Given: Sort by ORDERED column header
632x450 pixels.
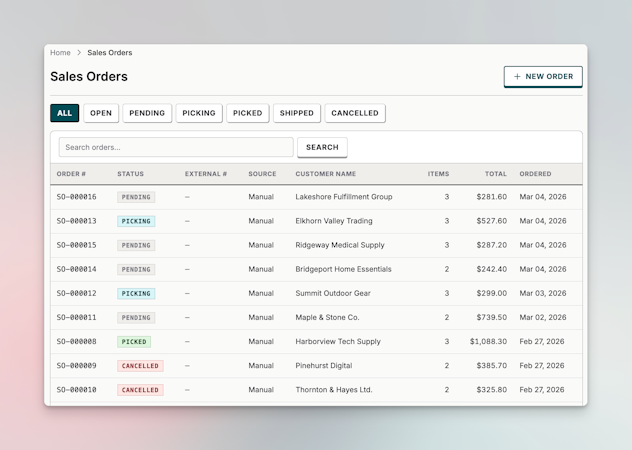Looking at the screenshot, I should click(535, 174).
